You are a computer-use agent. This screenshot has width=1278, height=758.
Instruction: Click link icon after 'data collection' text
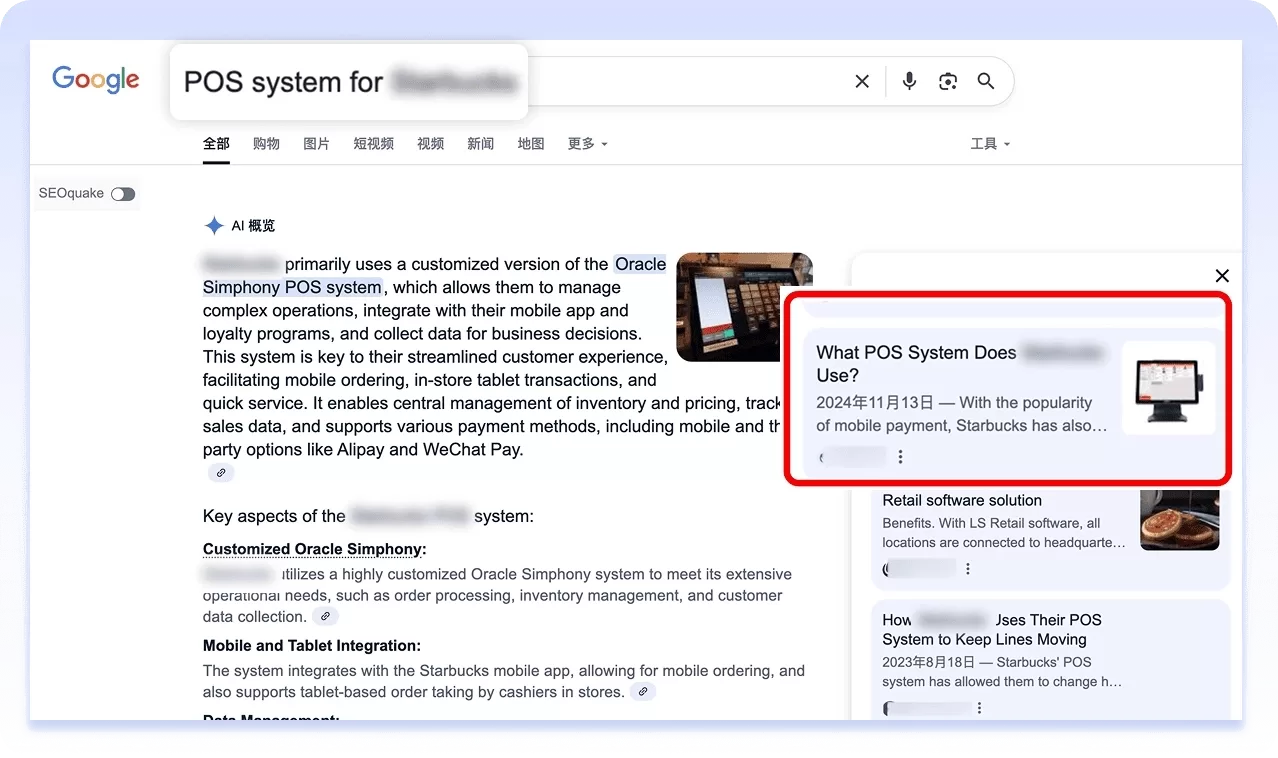[325, 617]
